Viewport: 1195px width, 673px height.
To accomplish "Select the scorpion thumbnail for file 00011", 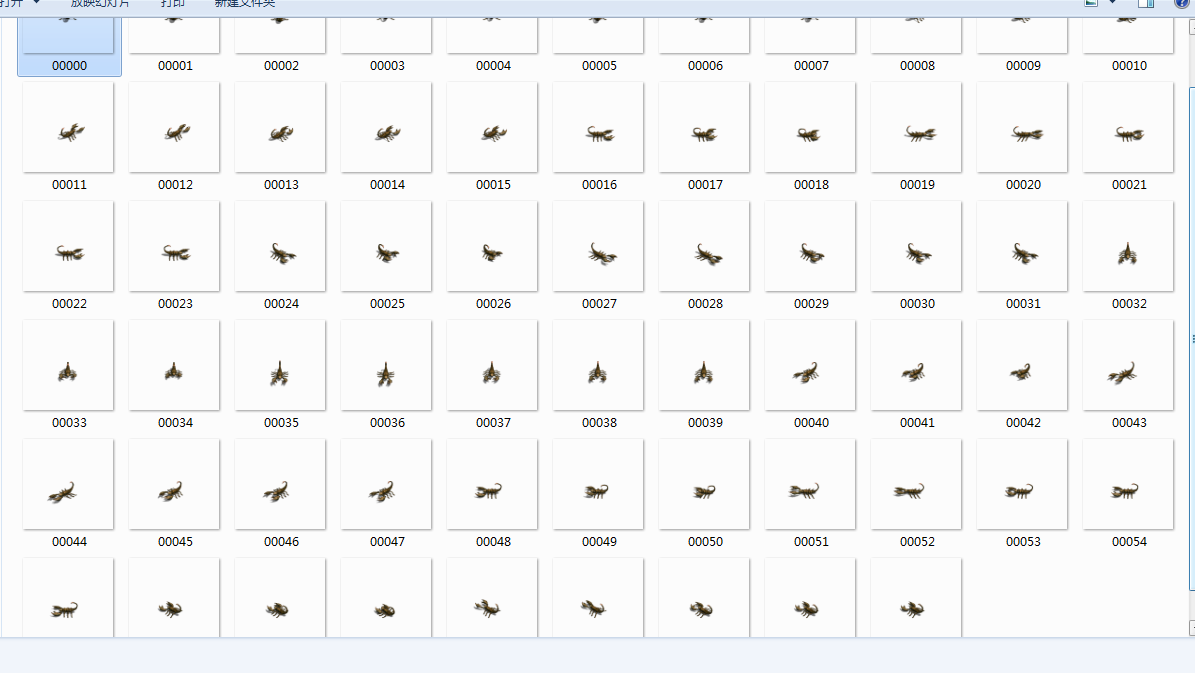I will point(69,127).
